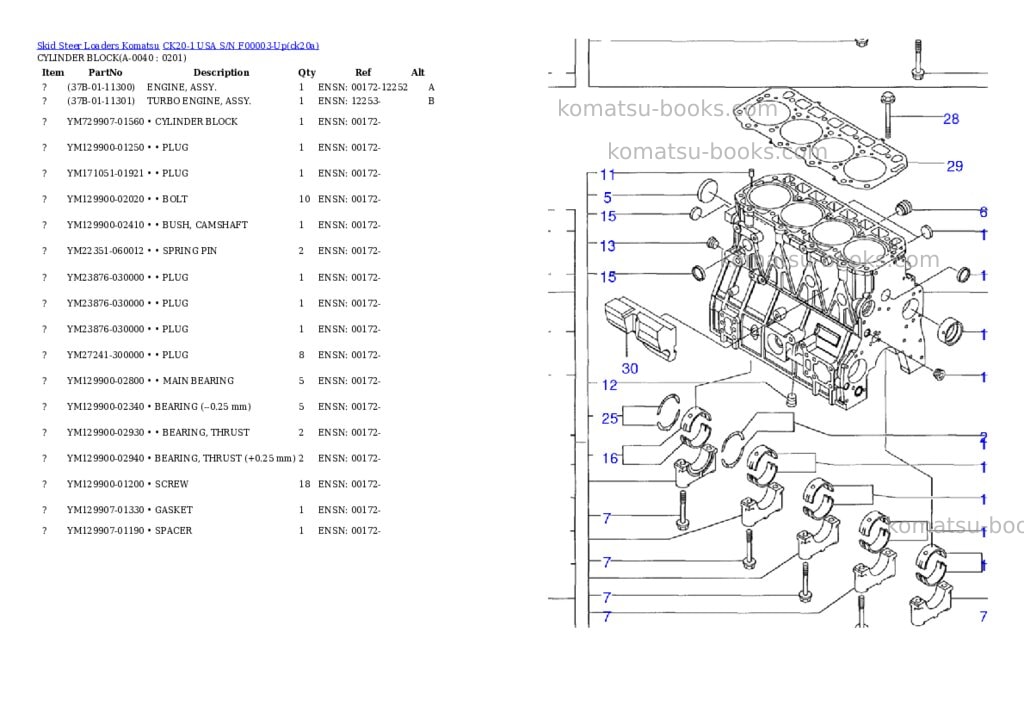
Task: Click part number YM129900-01250
Action: click(x=105, y=148)
